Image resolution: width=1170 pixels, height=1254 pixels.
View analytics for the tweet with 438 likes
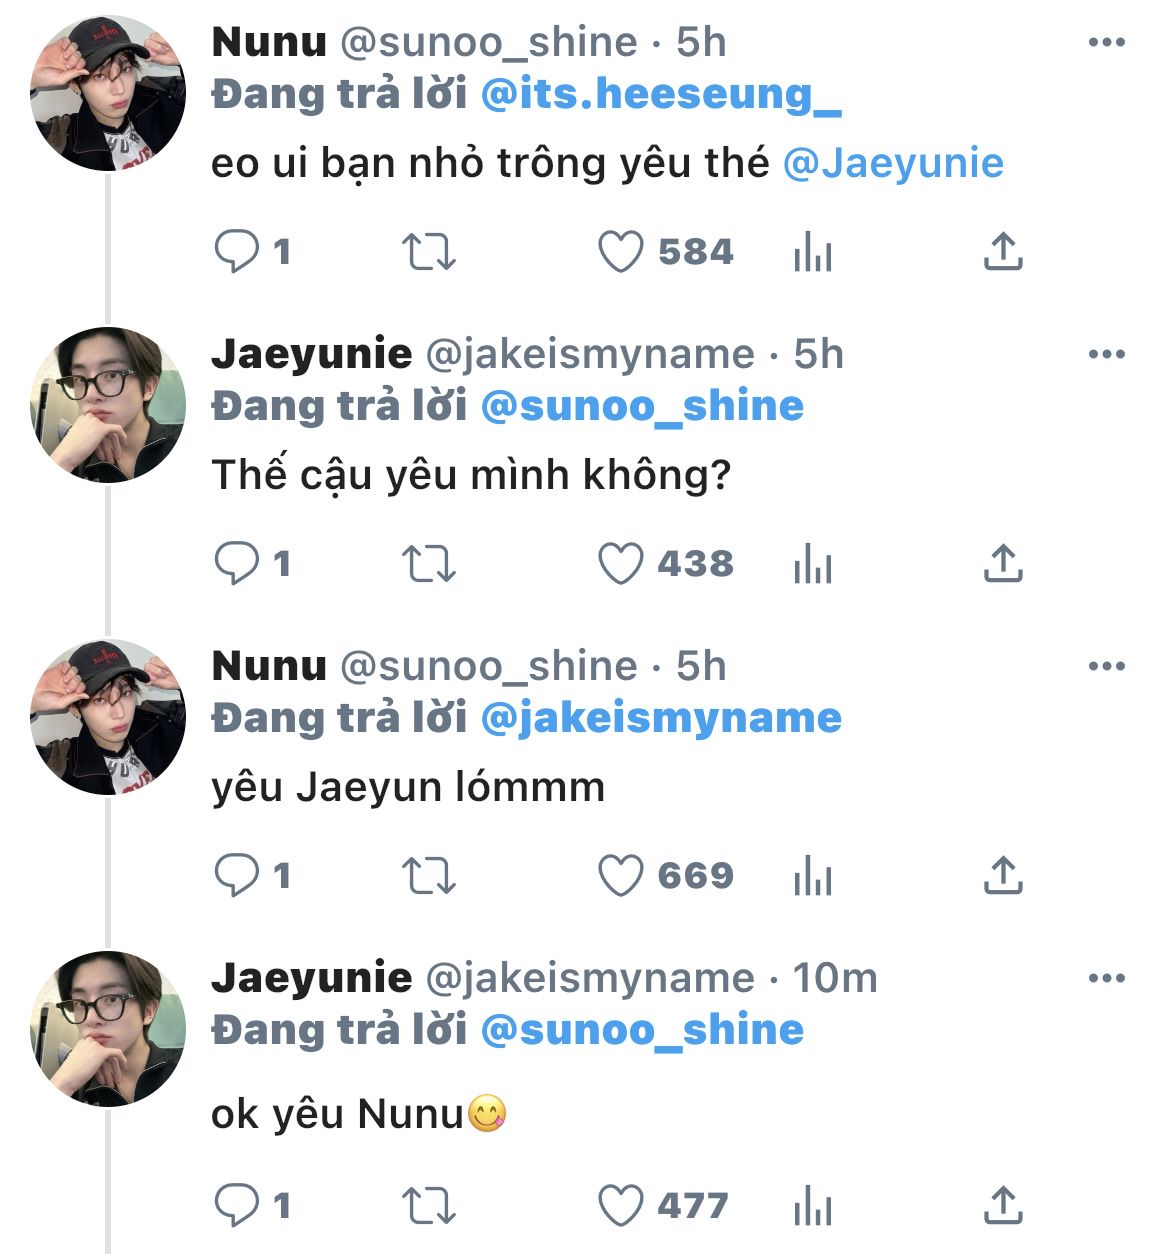812,565
